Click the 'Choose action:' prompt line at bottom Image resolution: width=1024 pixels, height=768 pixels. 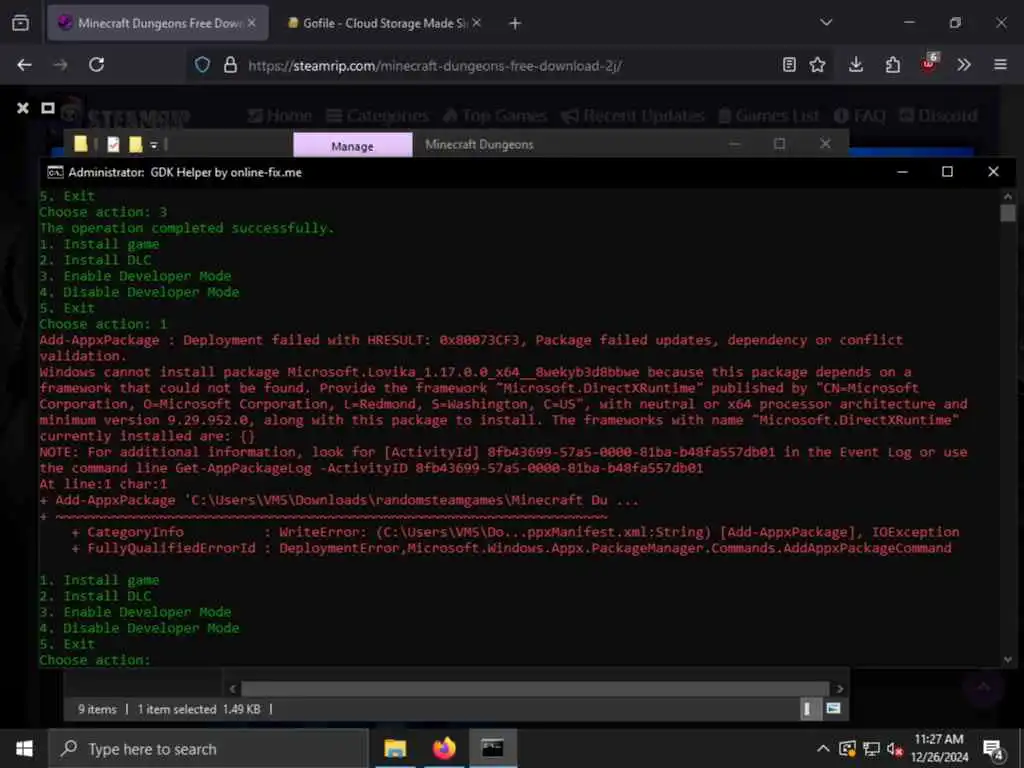click(x=95, y=660)
